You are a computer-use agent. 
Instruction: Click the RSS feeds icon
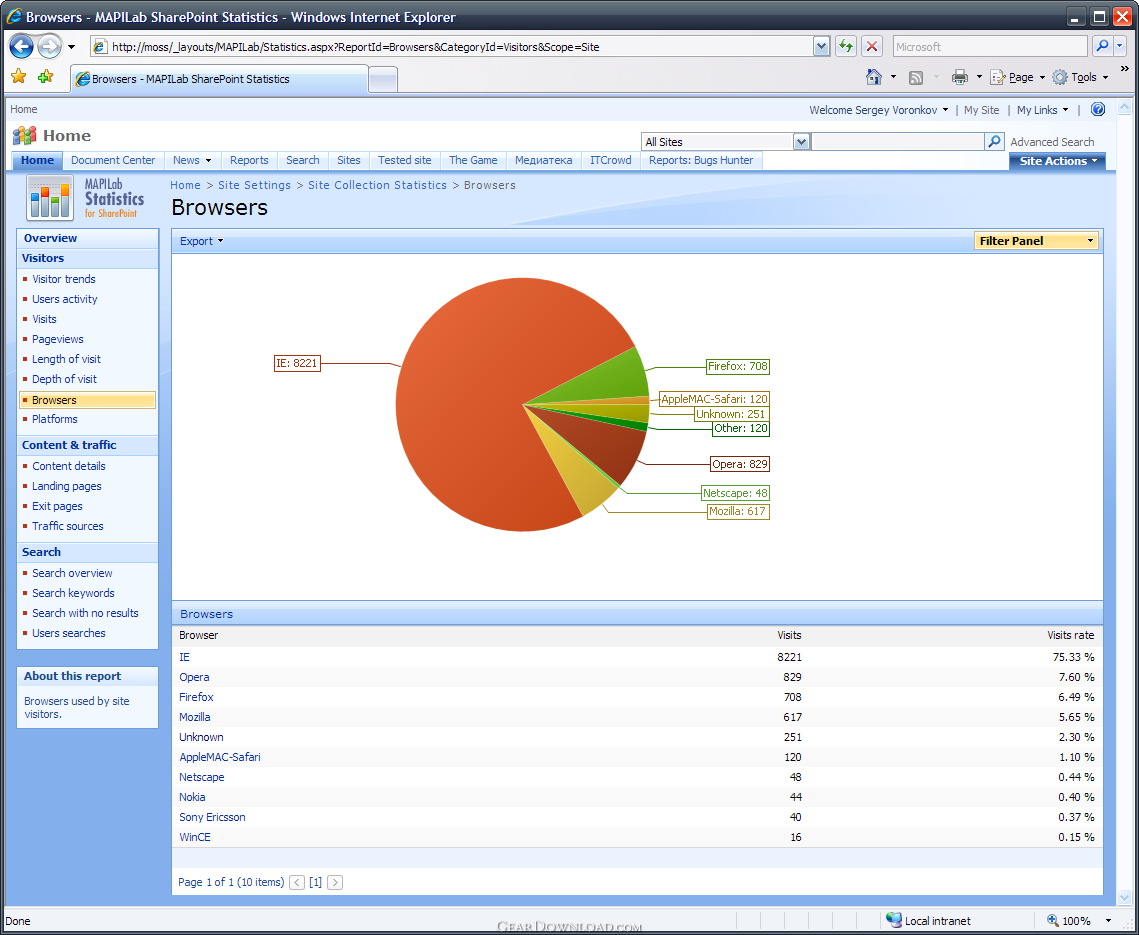tap(916, 78)
